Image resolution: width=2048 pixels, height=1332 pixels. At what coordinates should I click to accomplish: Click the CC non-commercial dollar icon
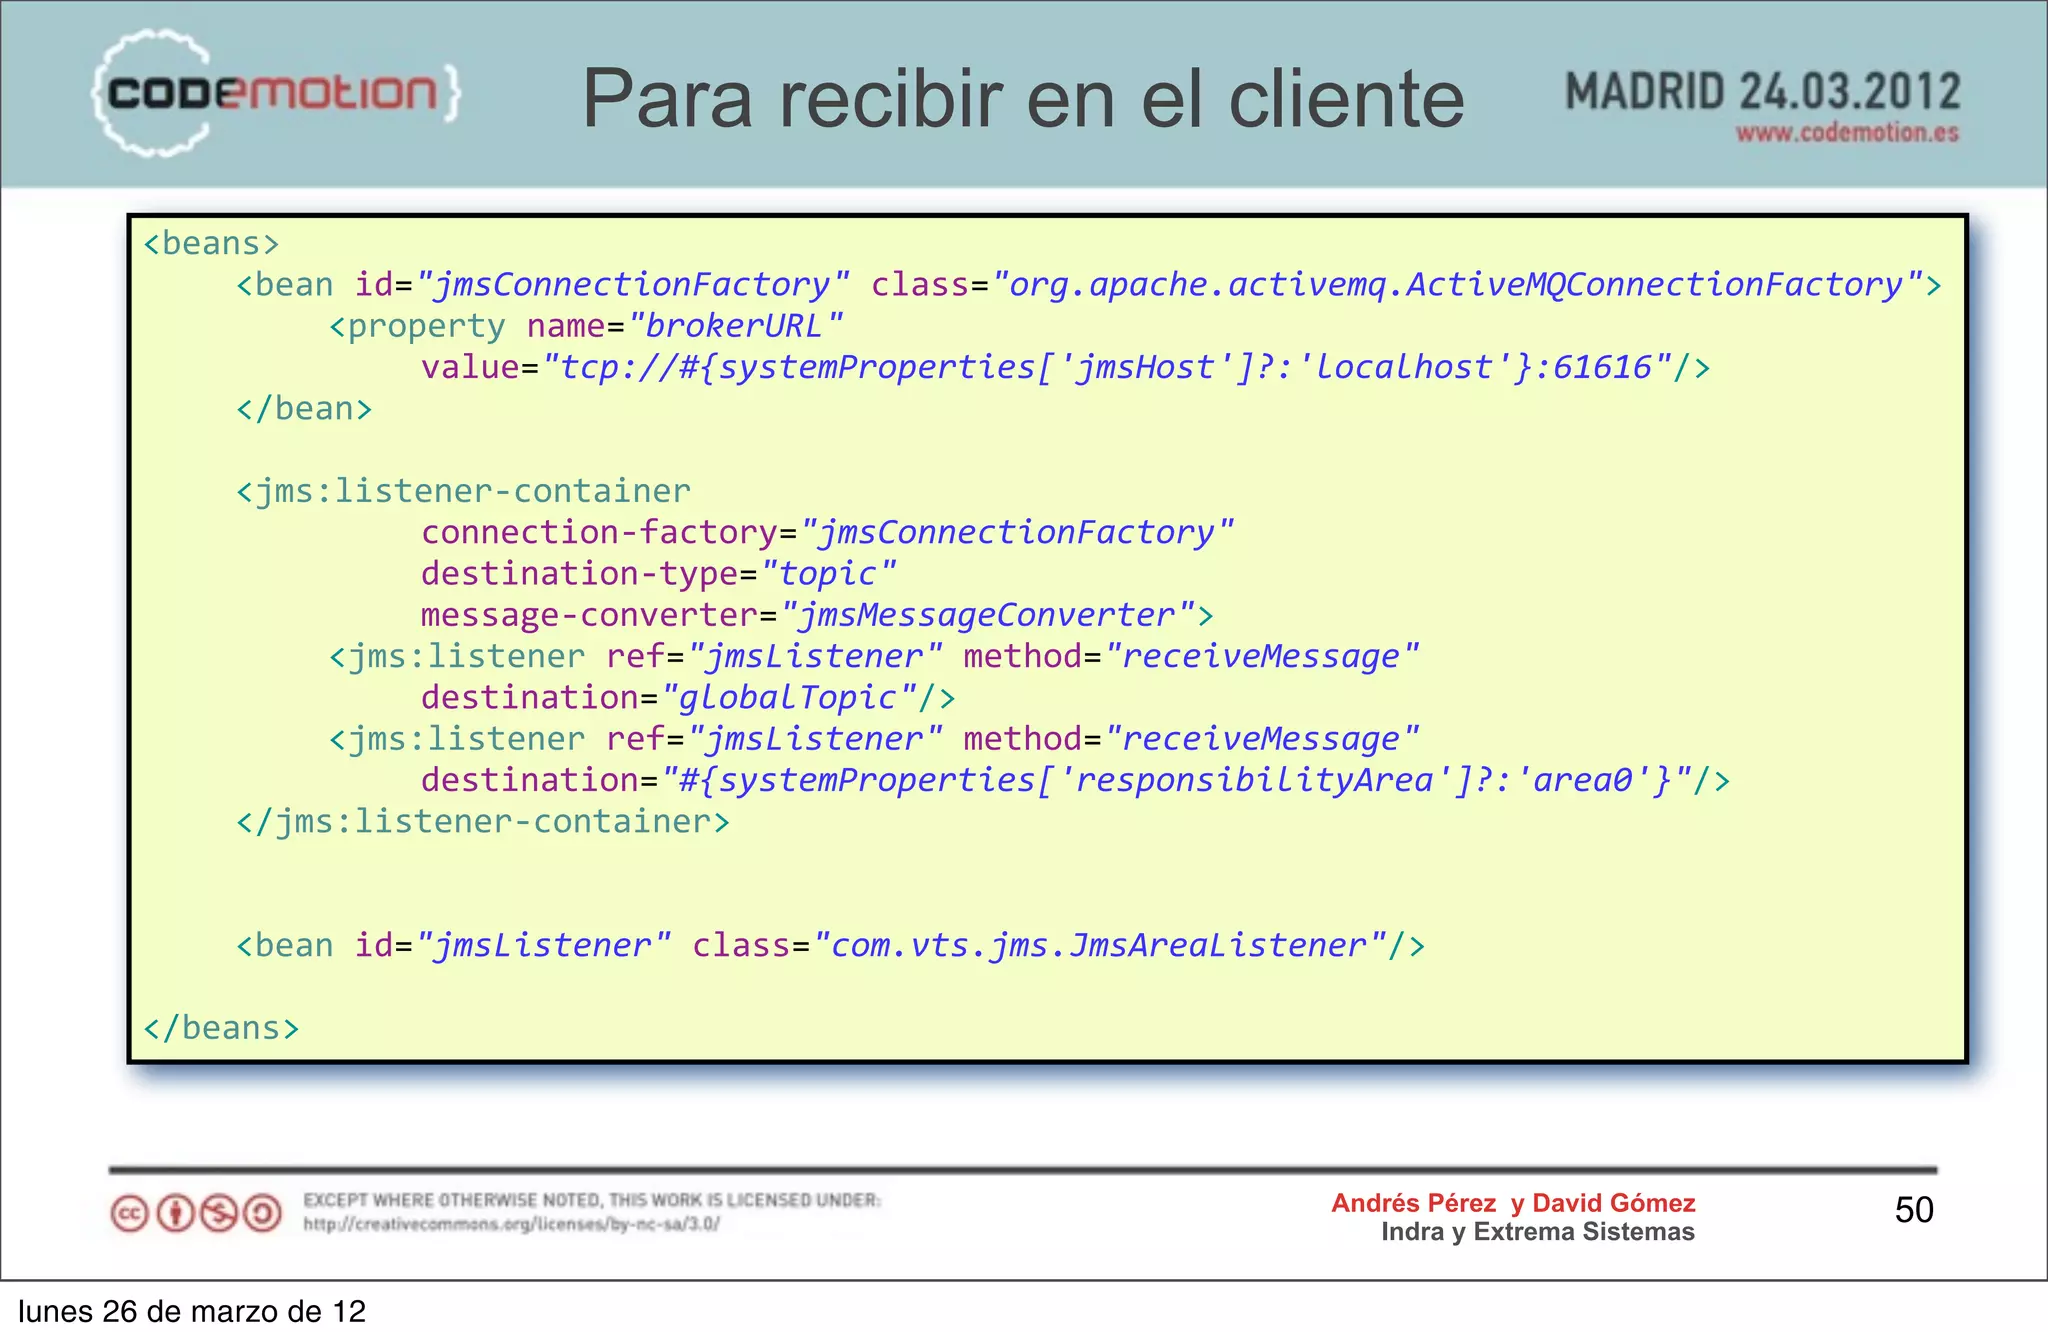219,1214
